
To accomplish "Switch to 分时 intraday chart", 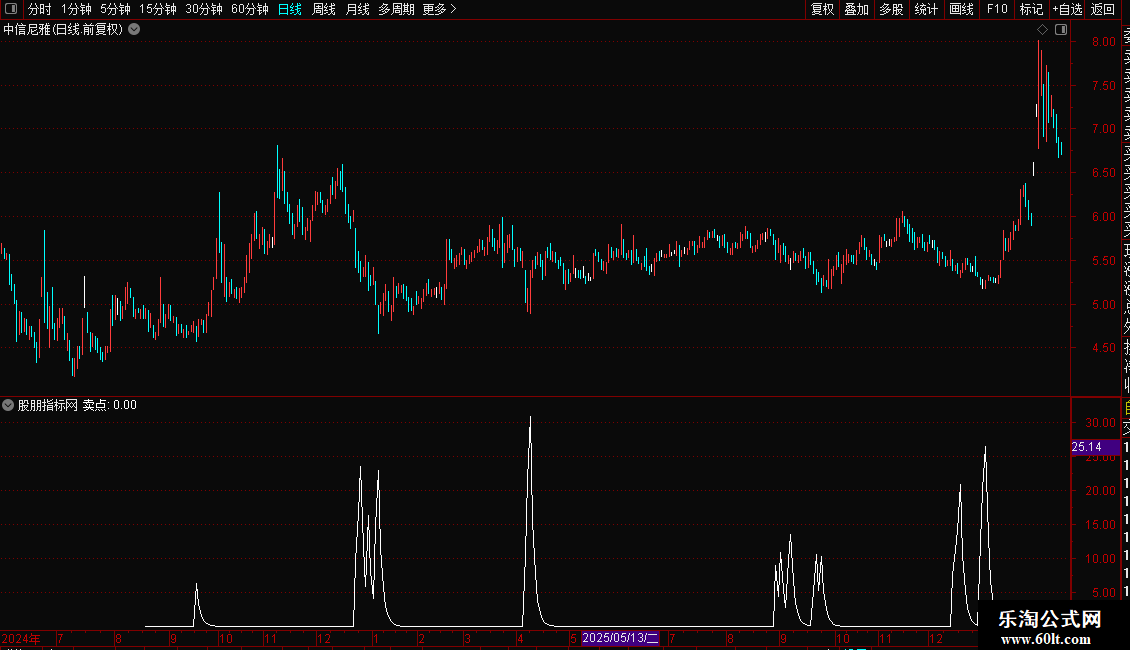I will [40, 9].
